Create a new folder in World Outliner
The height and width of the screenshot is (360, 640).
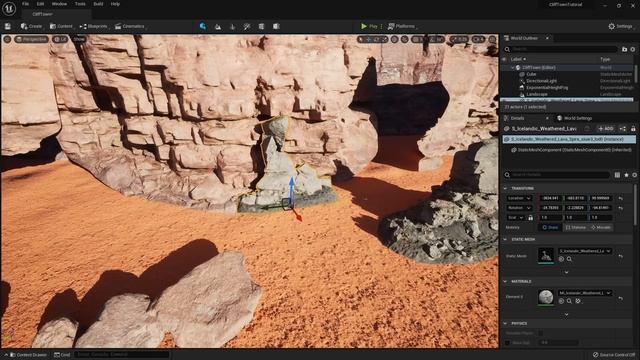coord(624,49)
